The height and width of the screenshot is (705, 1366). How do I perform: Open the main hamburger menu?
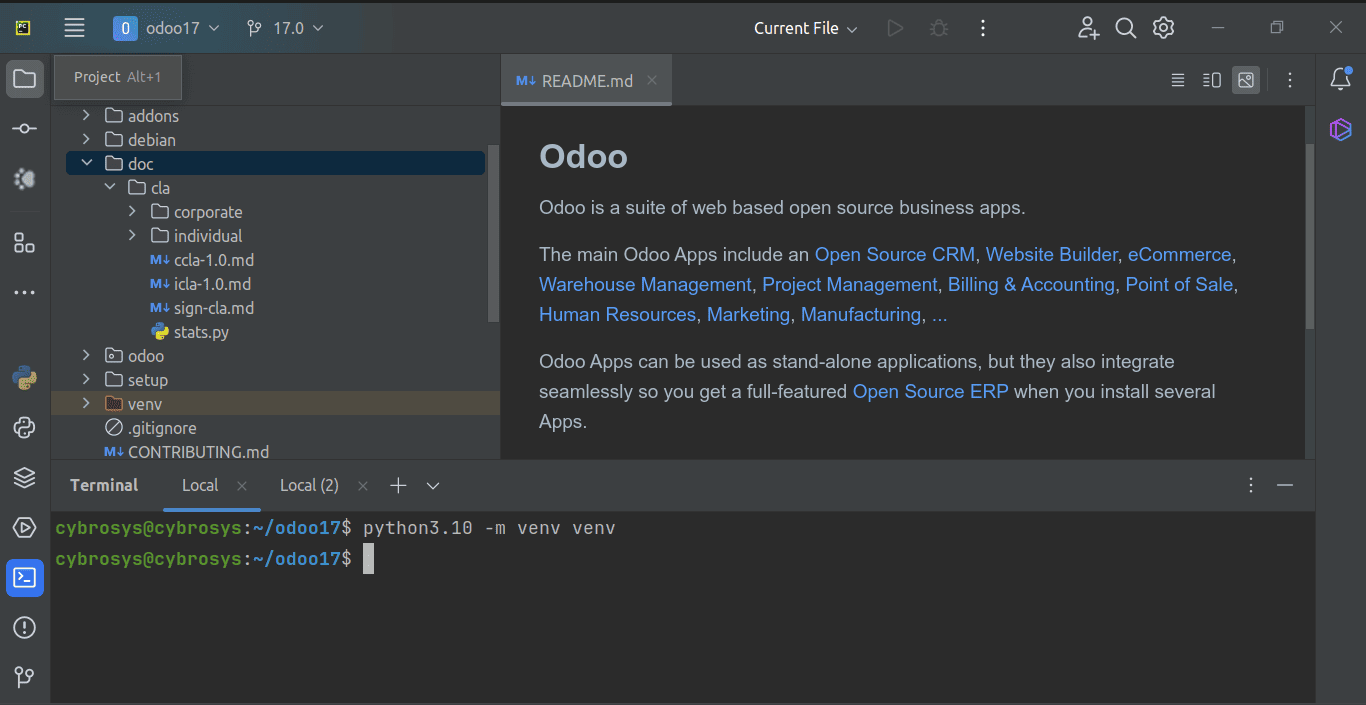click(x=74, y=27)
